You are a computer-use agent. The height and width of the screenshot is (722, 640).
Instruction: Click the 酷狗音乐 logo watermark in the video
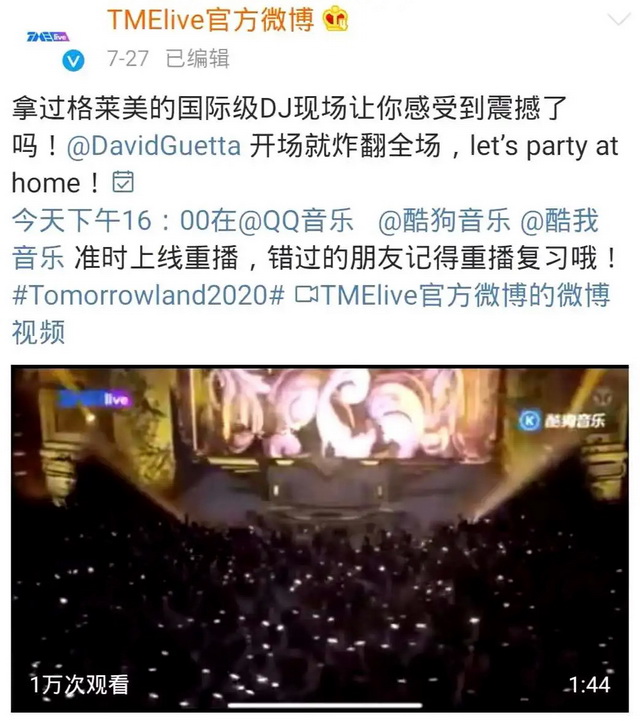tap(562, 420)
